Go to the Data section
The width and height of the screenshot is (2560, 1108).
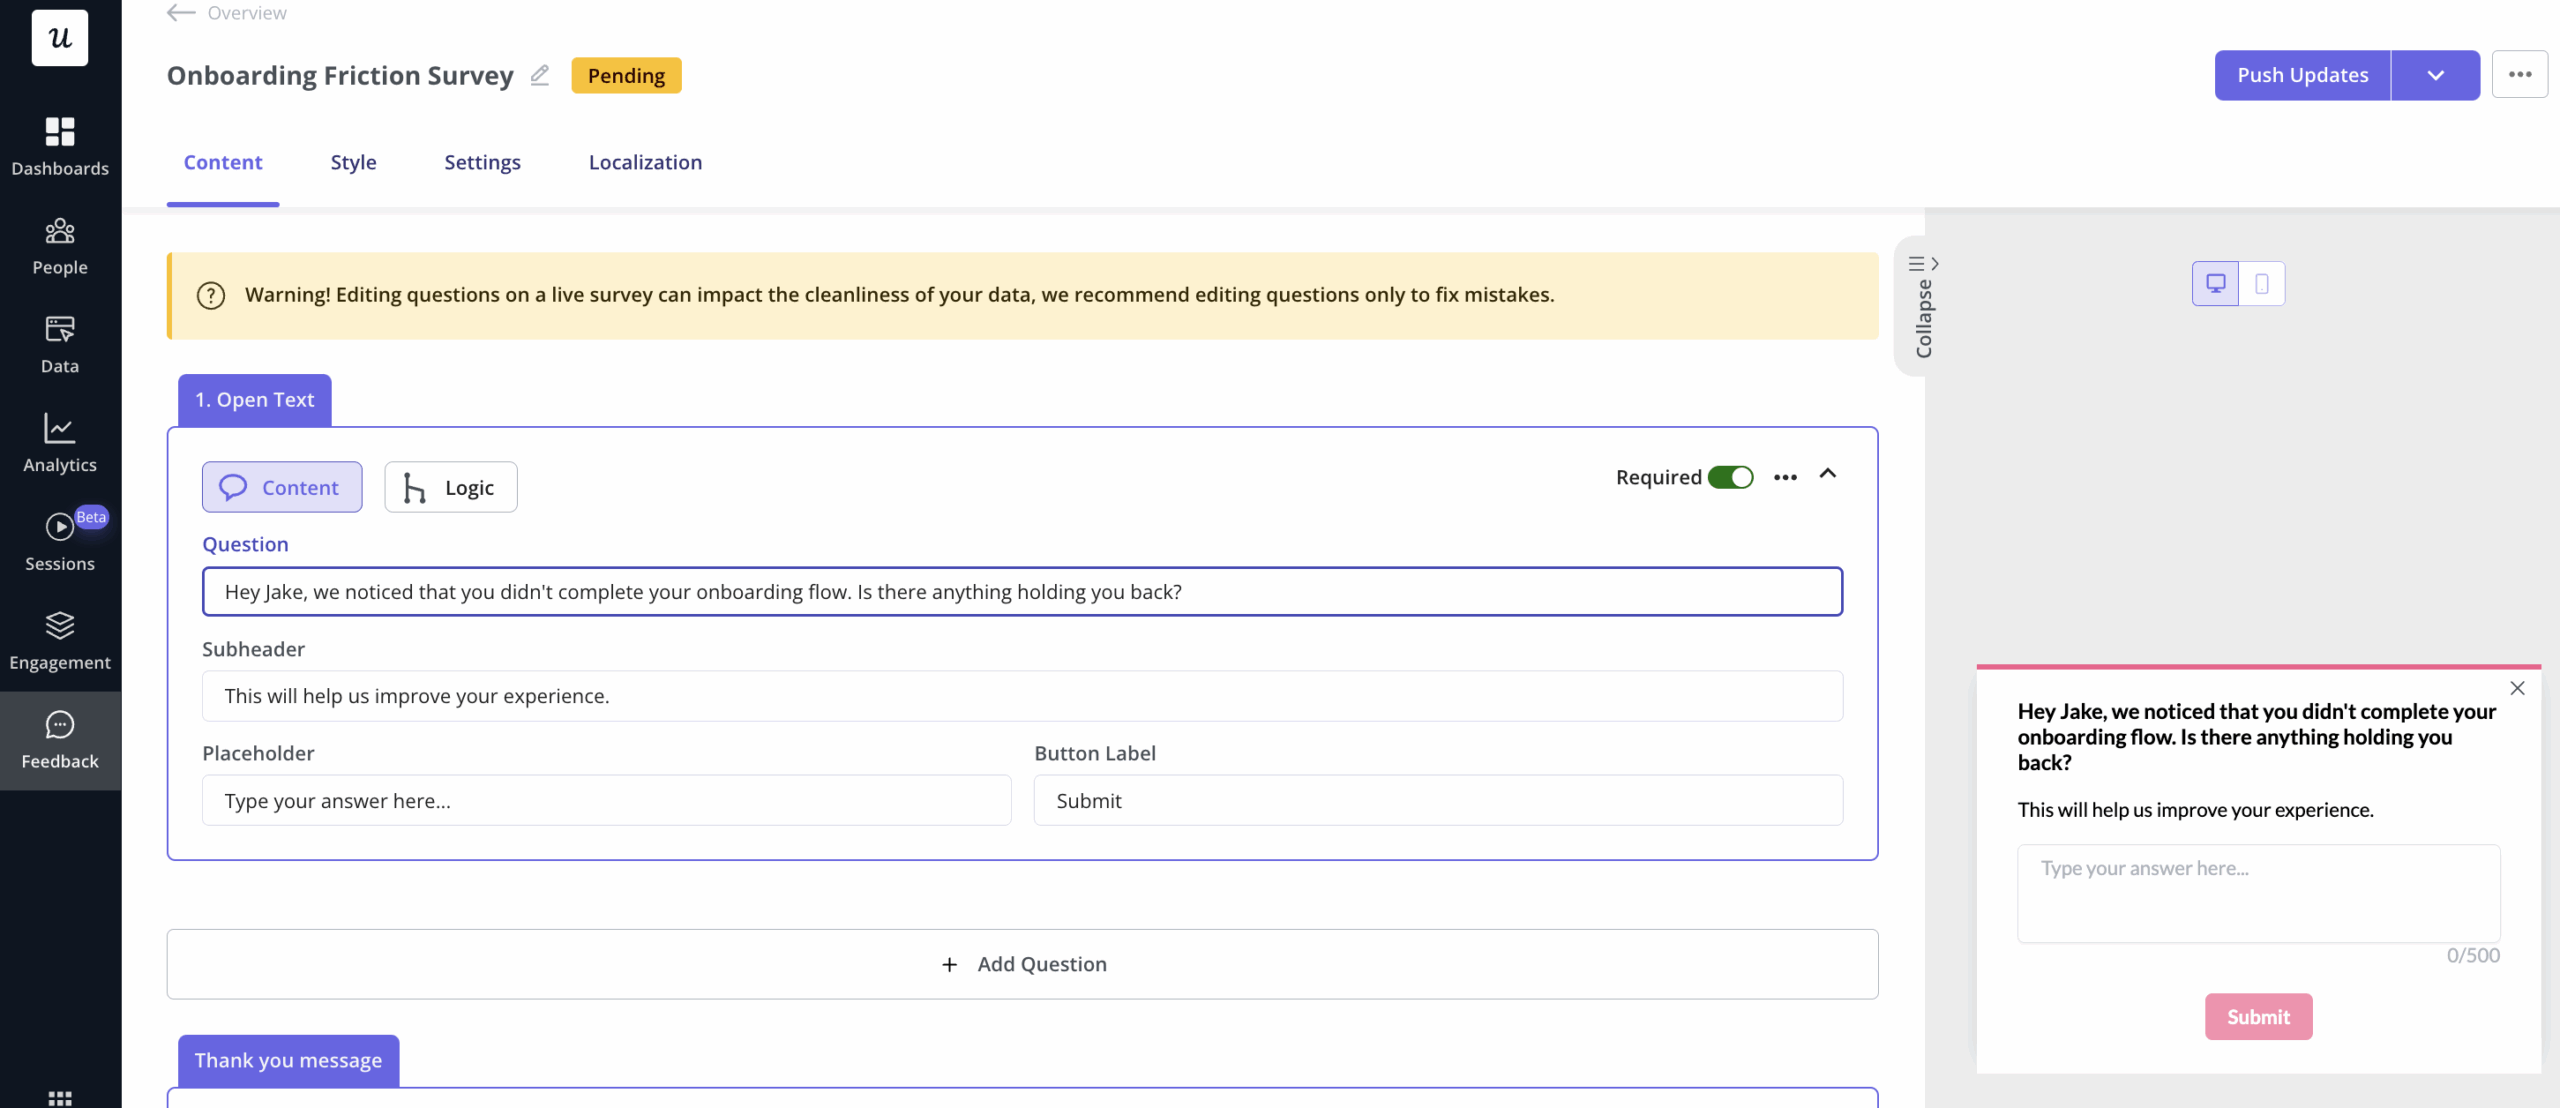pyautogui.click(x=60, y=345)
